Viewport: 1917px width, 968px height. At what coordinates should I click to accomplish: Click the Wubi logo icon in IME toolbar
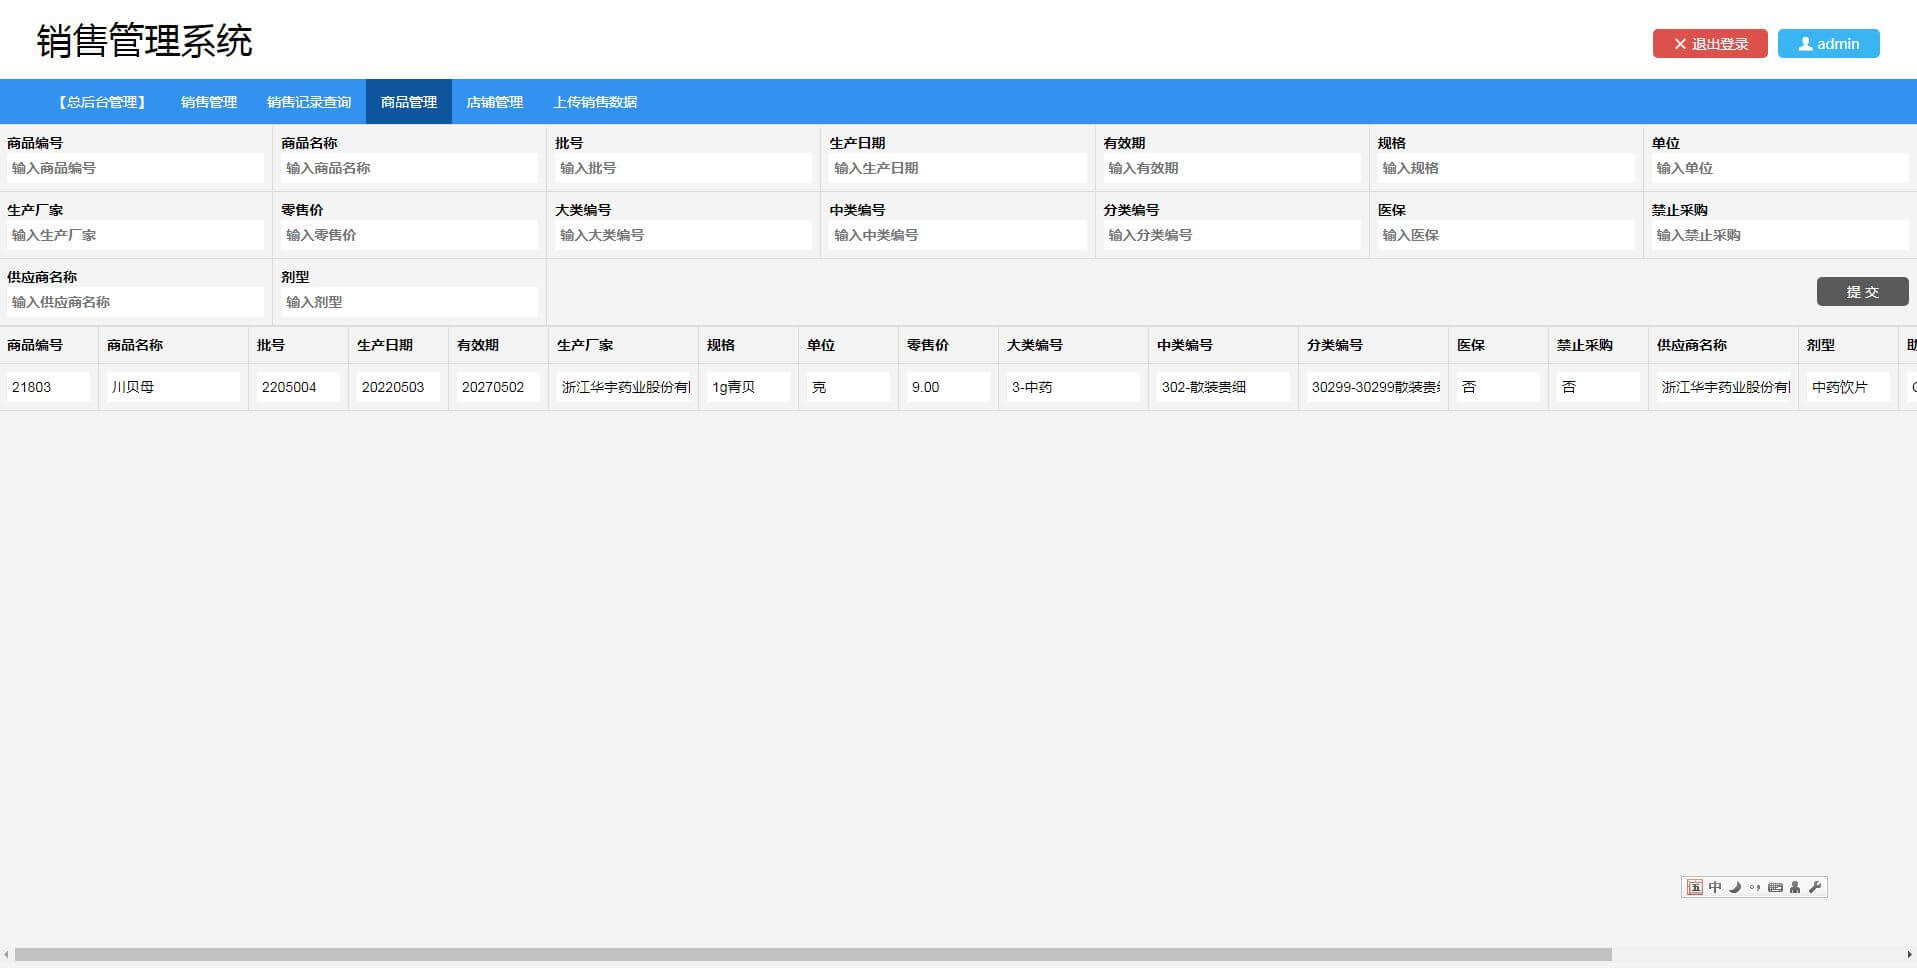coord(1694,887)
